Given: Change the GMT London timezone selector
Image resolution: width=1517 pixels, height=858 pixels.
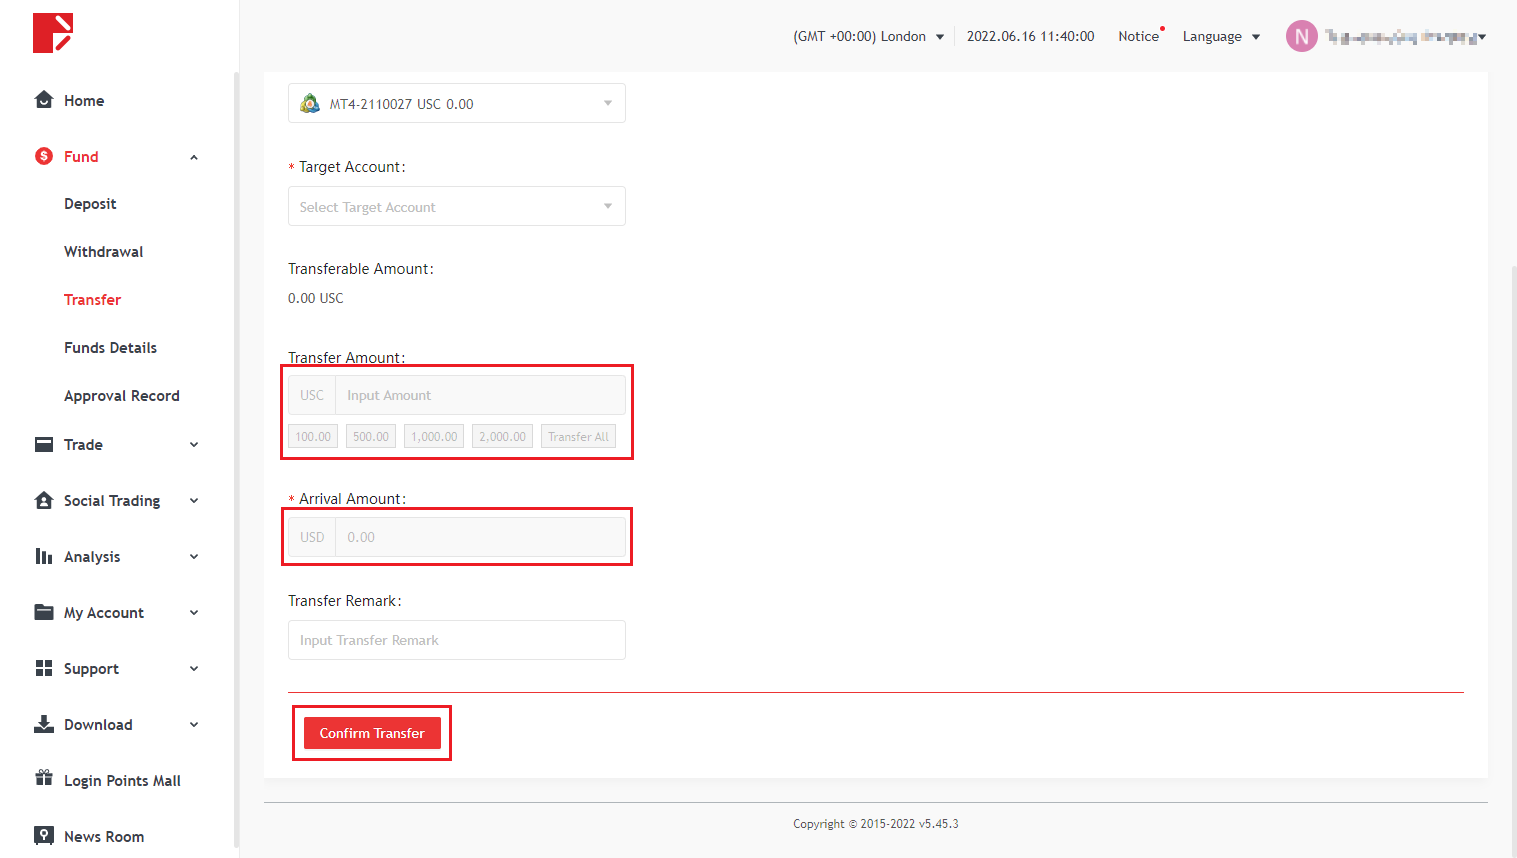Looking at the screenshot, I should [x=868, y=37].
